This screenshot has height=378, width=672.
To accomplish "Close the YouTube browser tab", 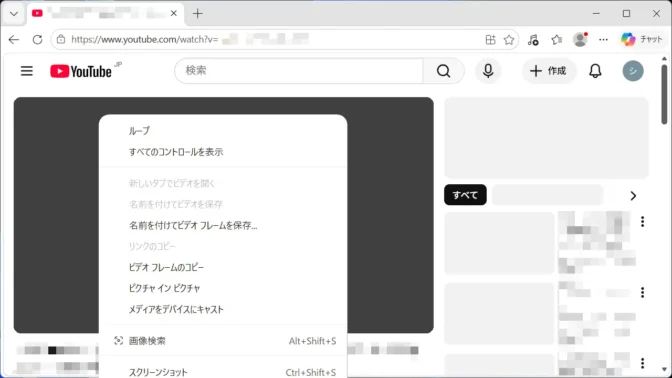I will (x=174, y=13).
